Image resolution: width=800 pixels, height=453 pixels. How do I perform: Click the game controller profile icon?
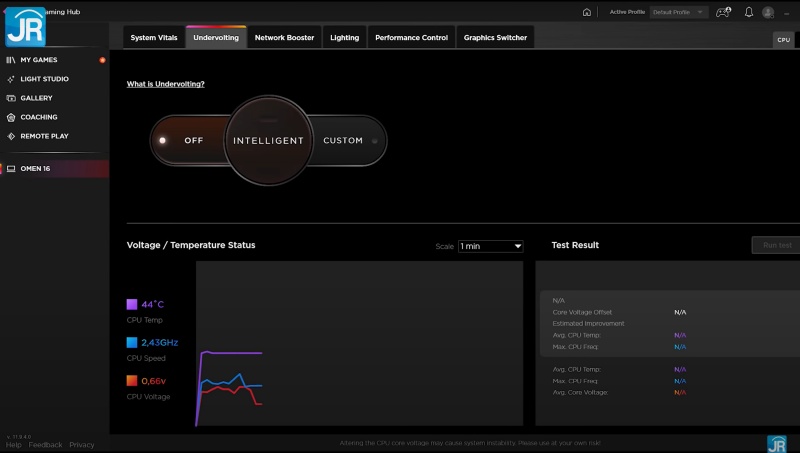coord(722,12)
